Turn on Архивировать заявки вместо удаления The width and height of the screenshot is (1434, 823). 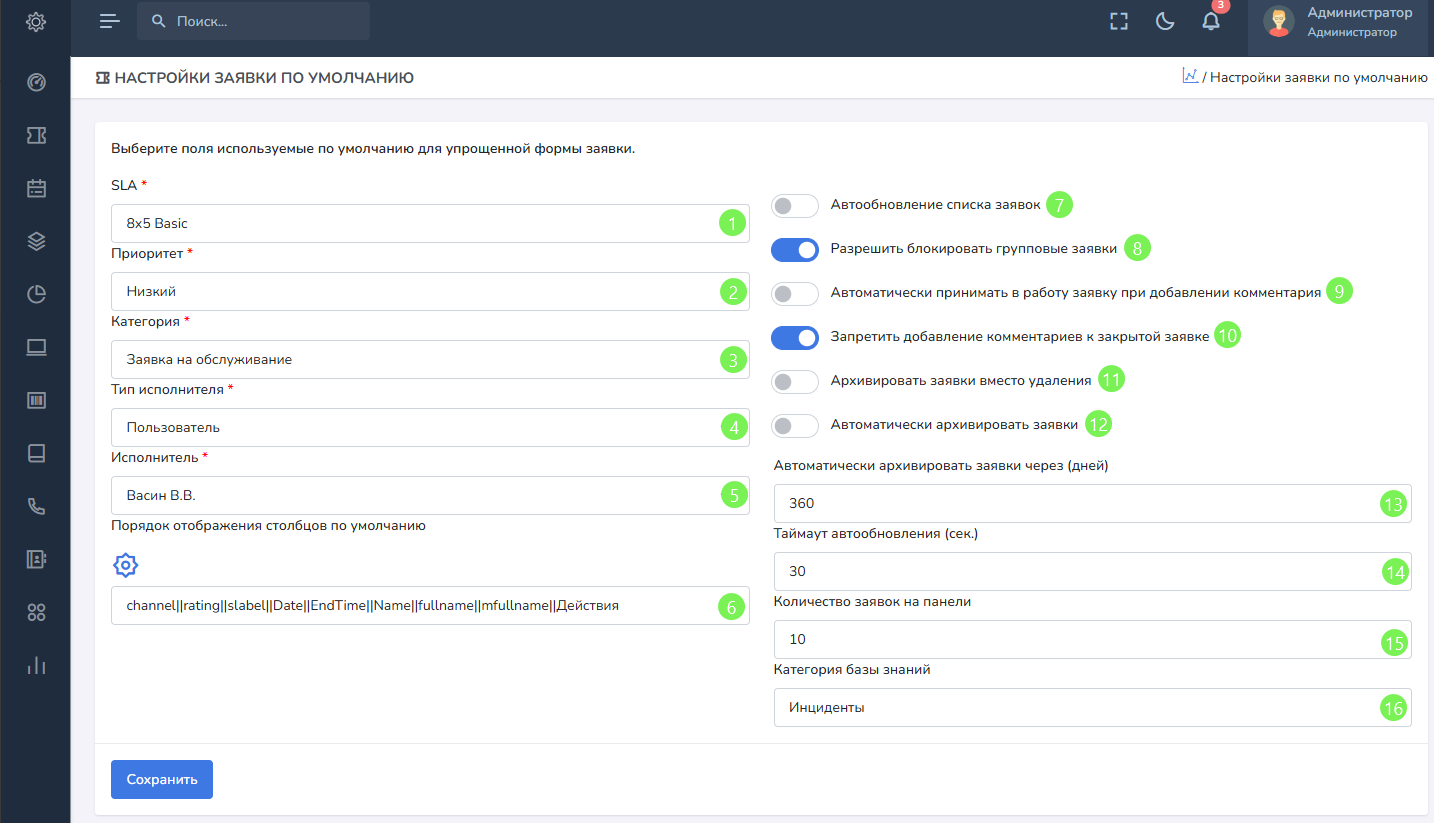795,381
